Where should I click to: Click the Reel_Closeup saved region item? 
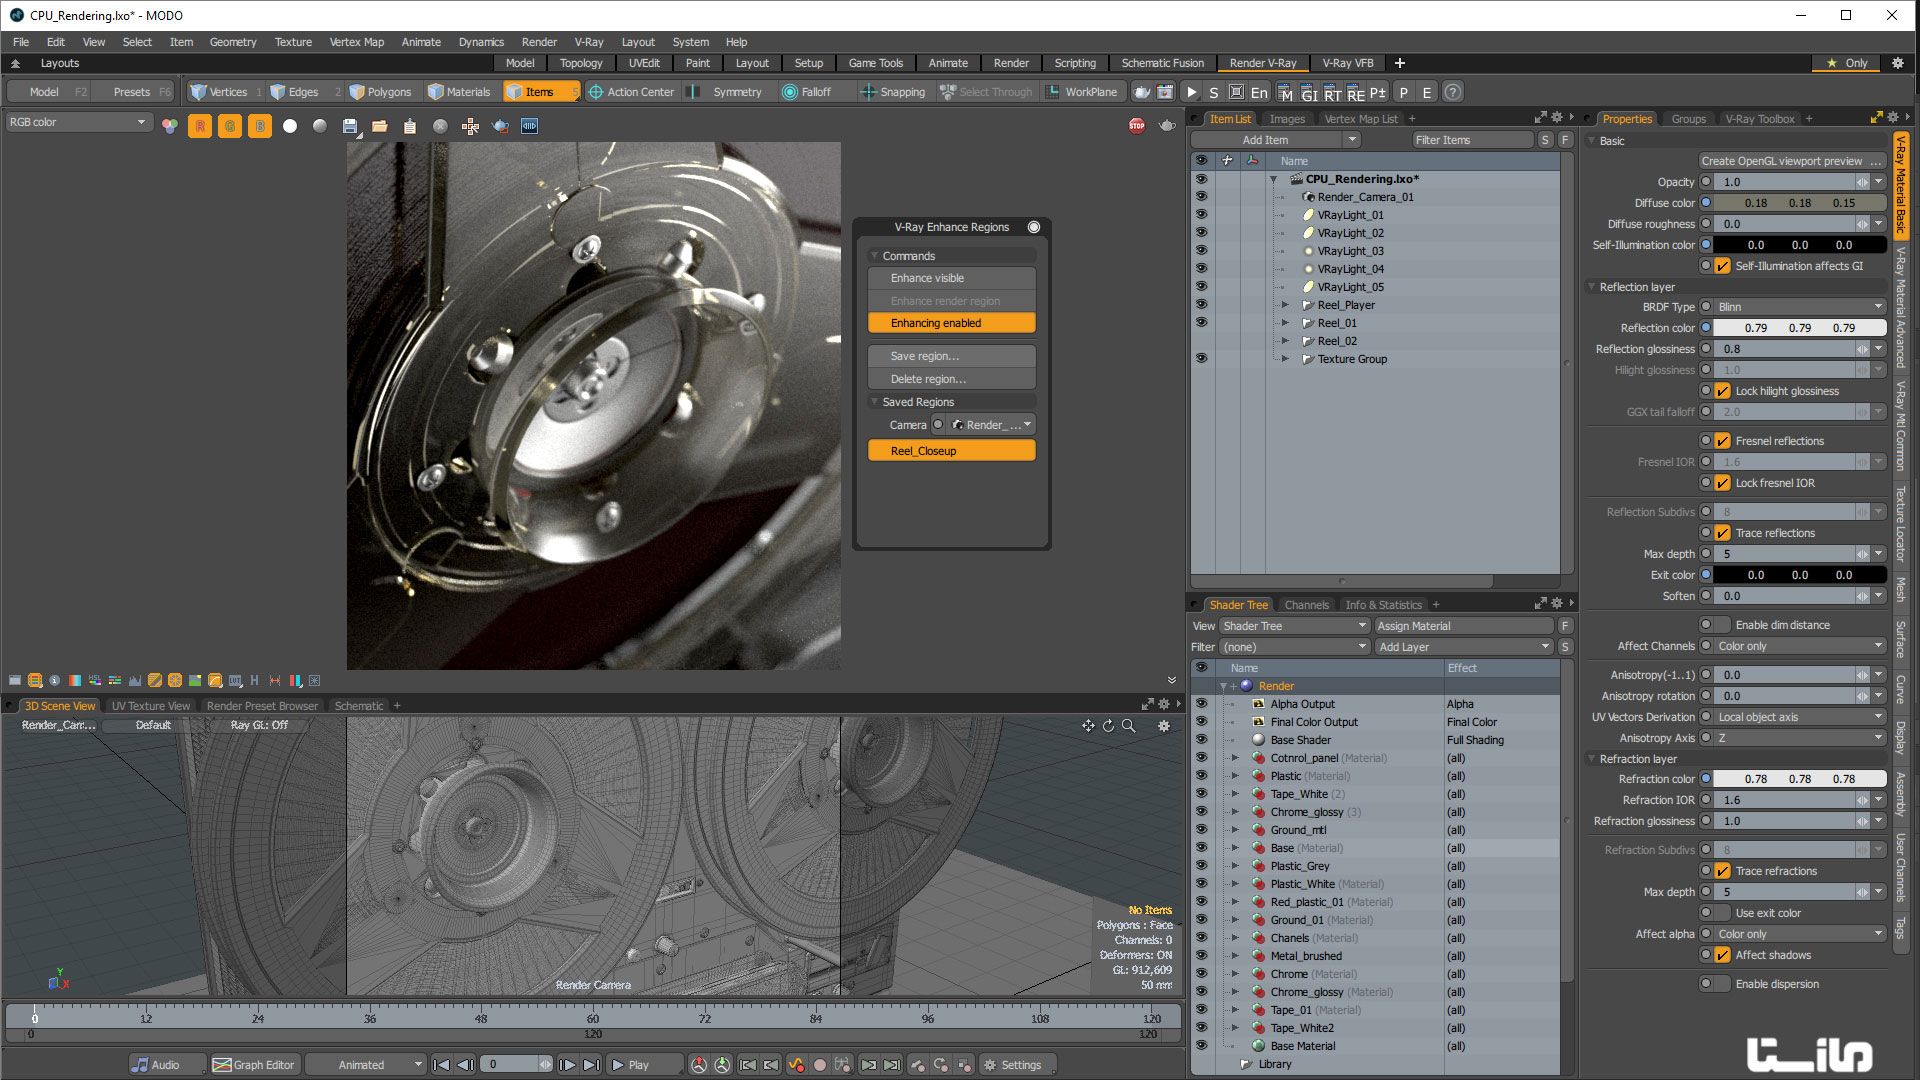[952, 450]
